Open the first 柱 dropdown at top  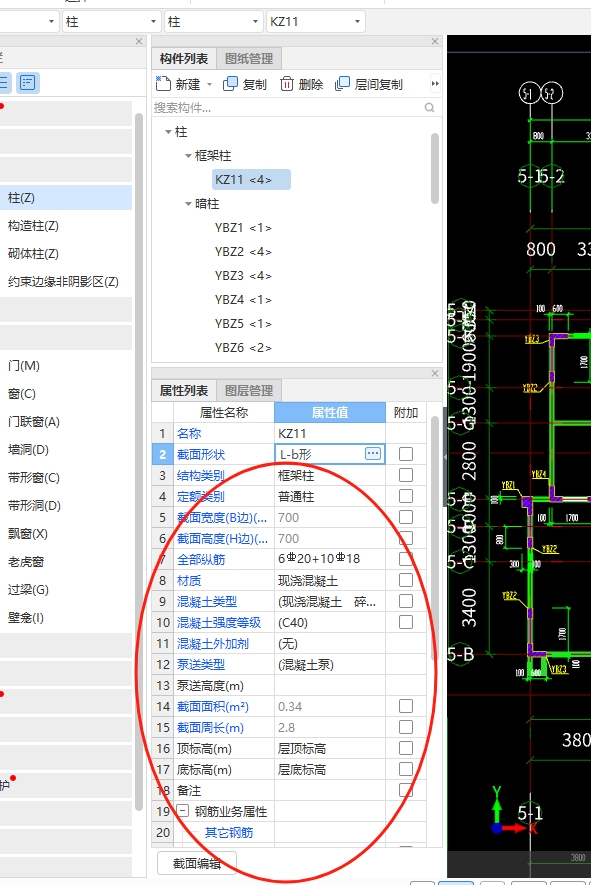(x=111, y=21)
